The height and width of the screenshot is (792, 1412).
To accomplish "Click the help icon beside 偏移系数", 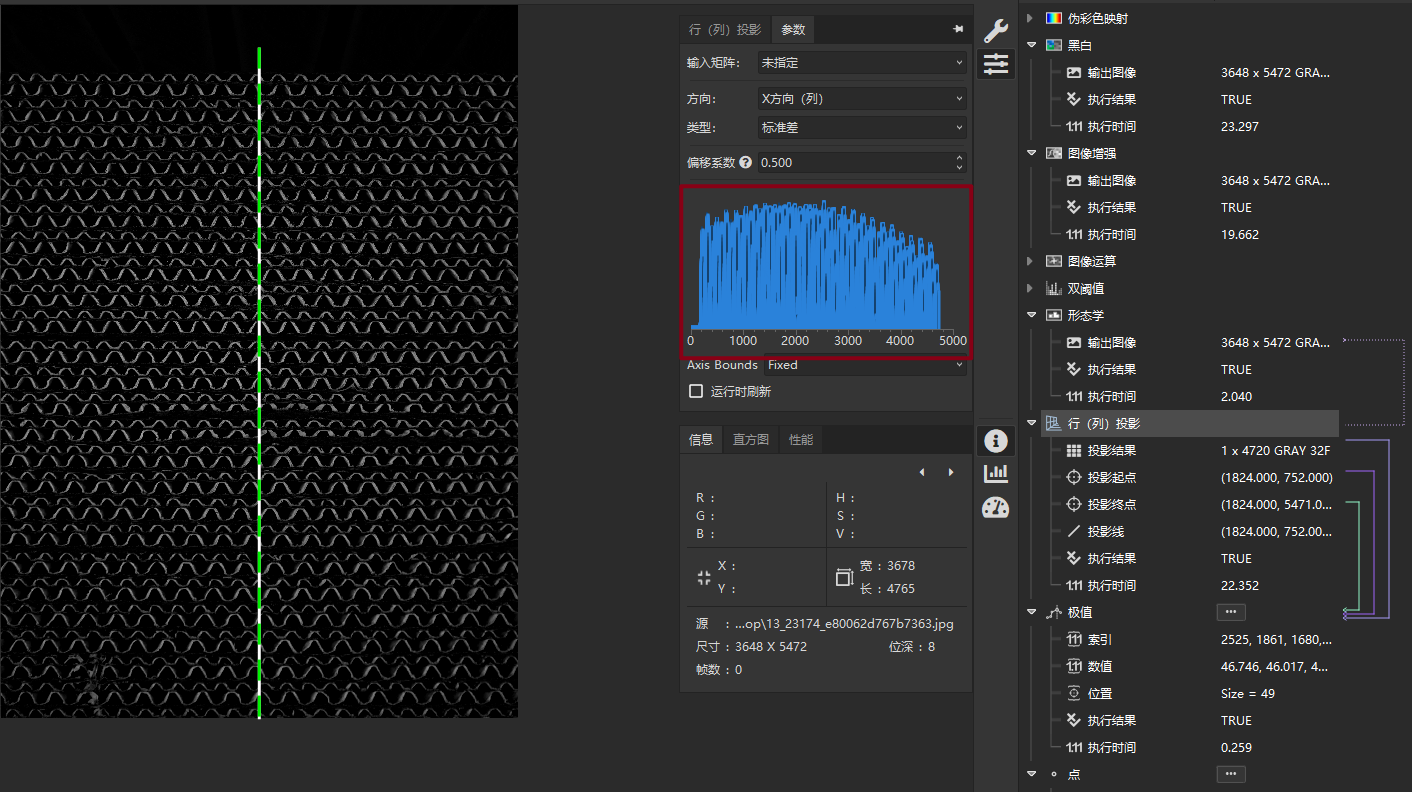I will [745, 162].
